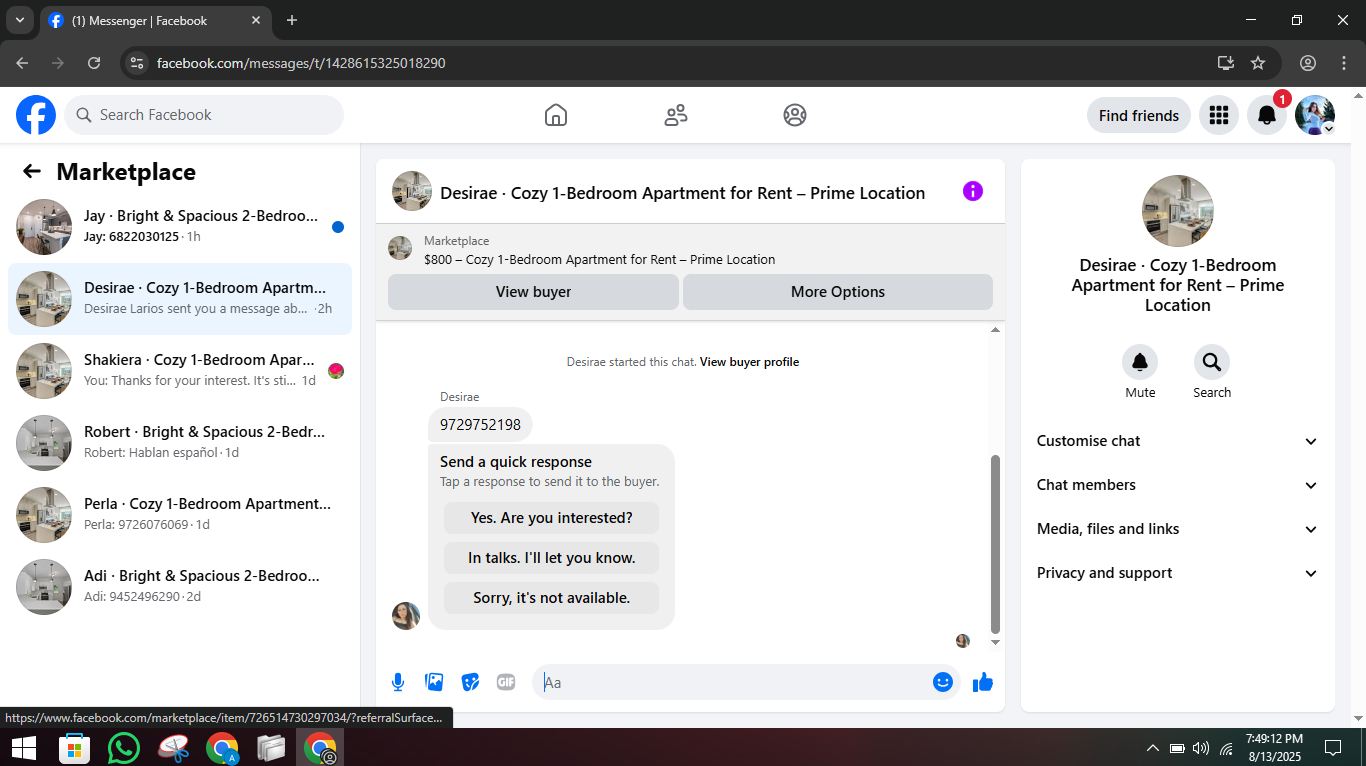Viewport: 1366px width, 766px height.
Task: Open the Friends icon in top navigation
Action: coord(676,115)
